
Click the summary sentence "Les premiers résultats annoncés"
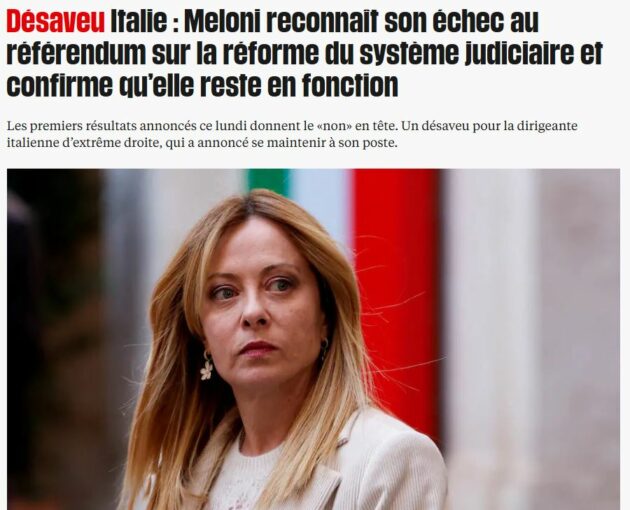pos(103,126)
